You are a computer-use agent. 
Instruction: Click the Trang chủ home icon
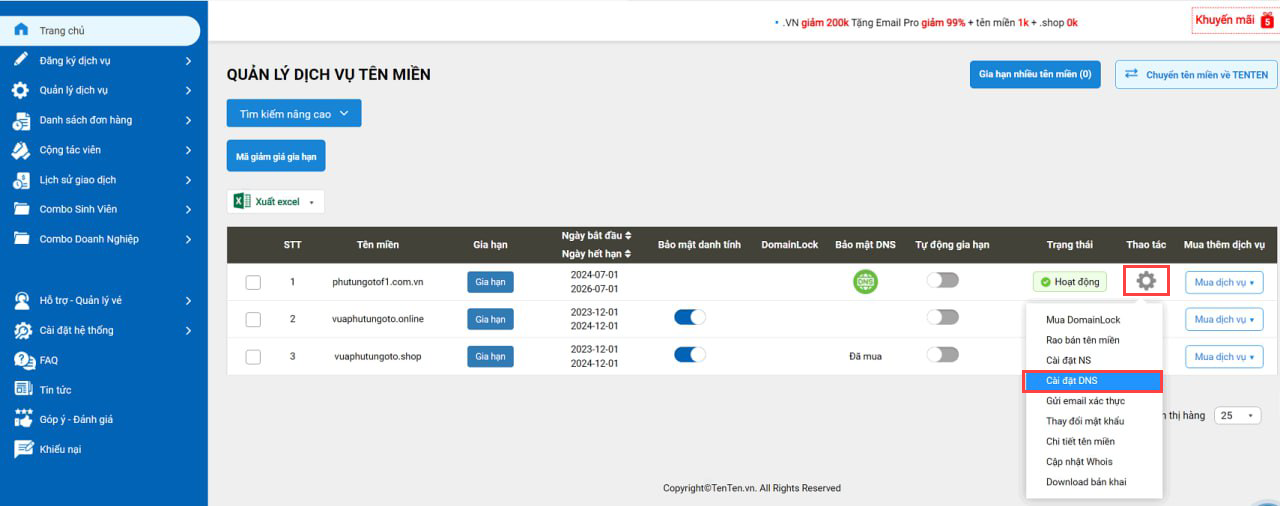(x=21, y=30)
